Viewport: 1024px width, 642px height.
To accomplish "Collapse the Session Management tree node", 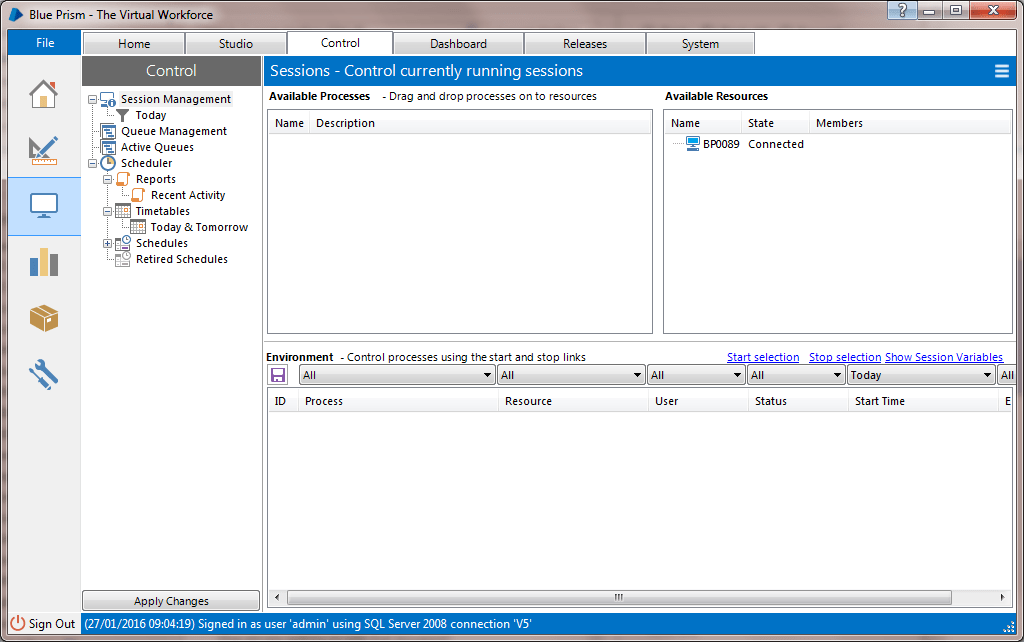I will pyautogui.click(x=93, y=99).
